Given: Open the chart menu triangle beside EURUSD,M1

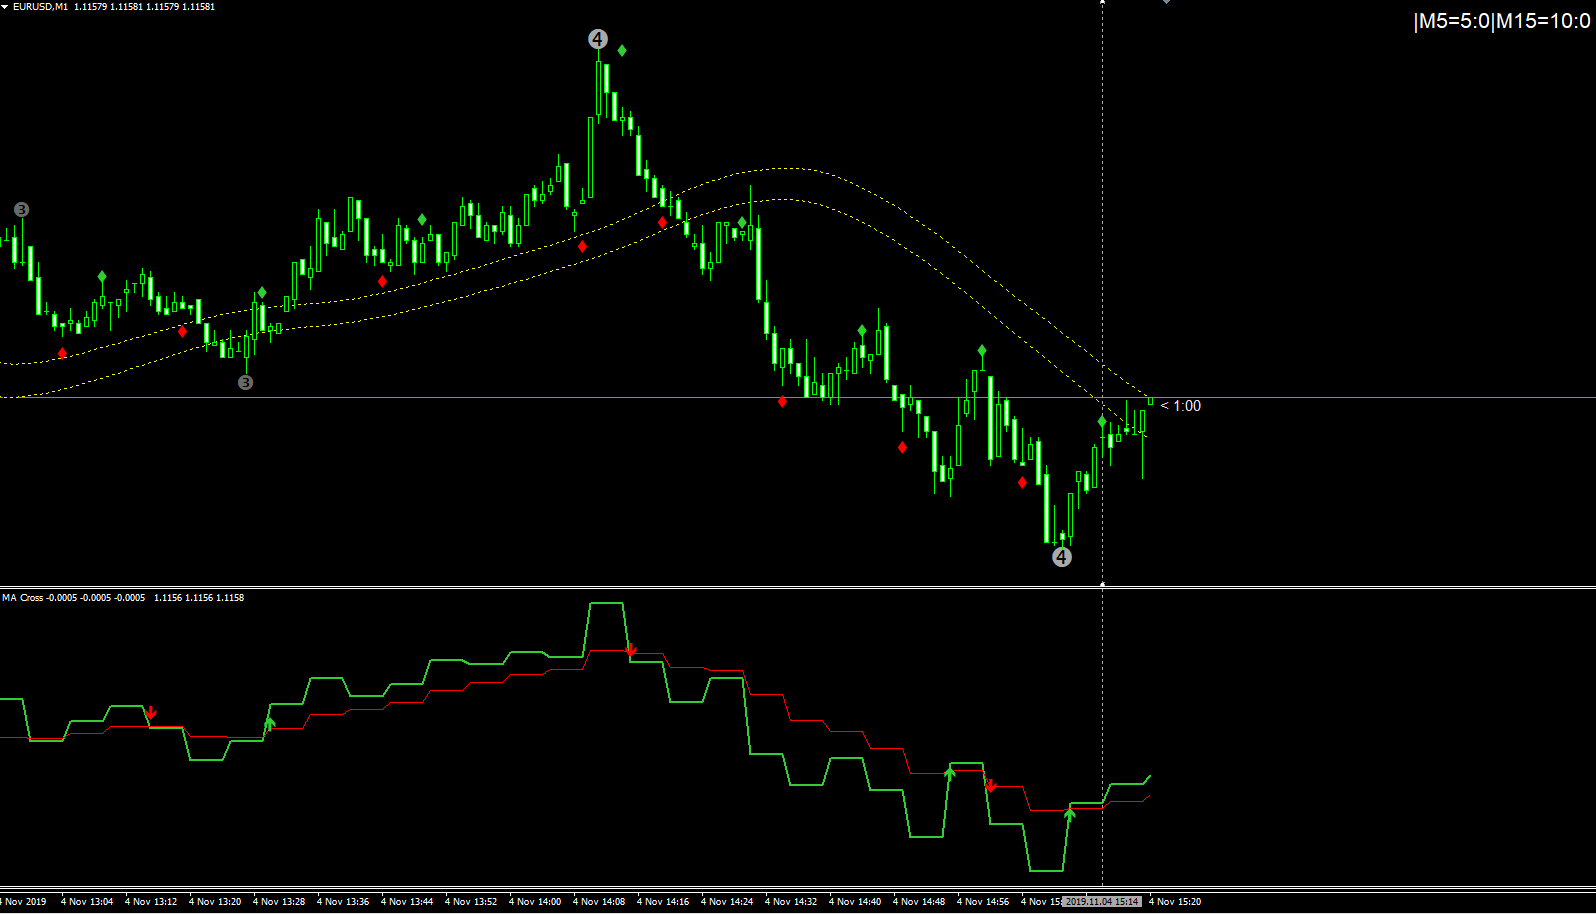Looking at the screenshot, I should point(5,6).
